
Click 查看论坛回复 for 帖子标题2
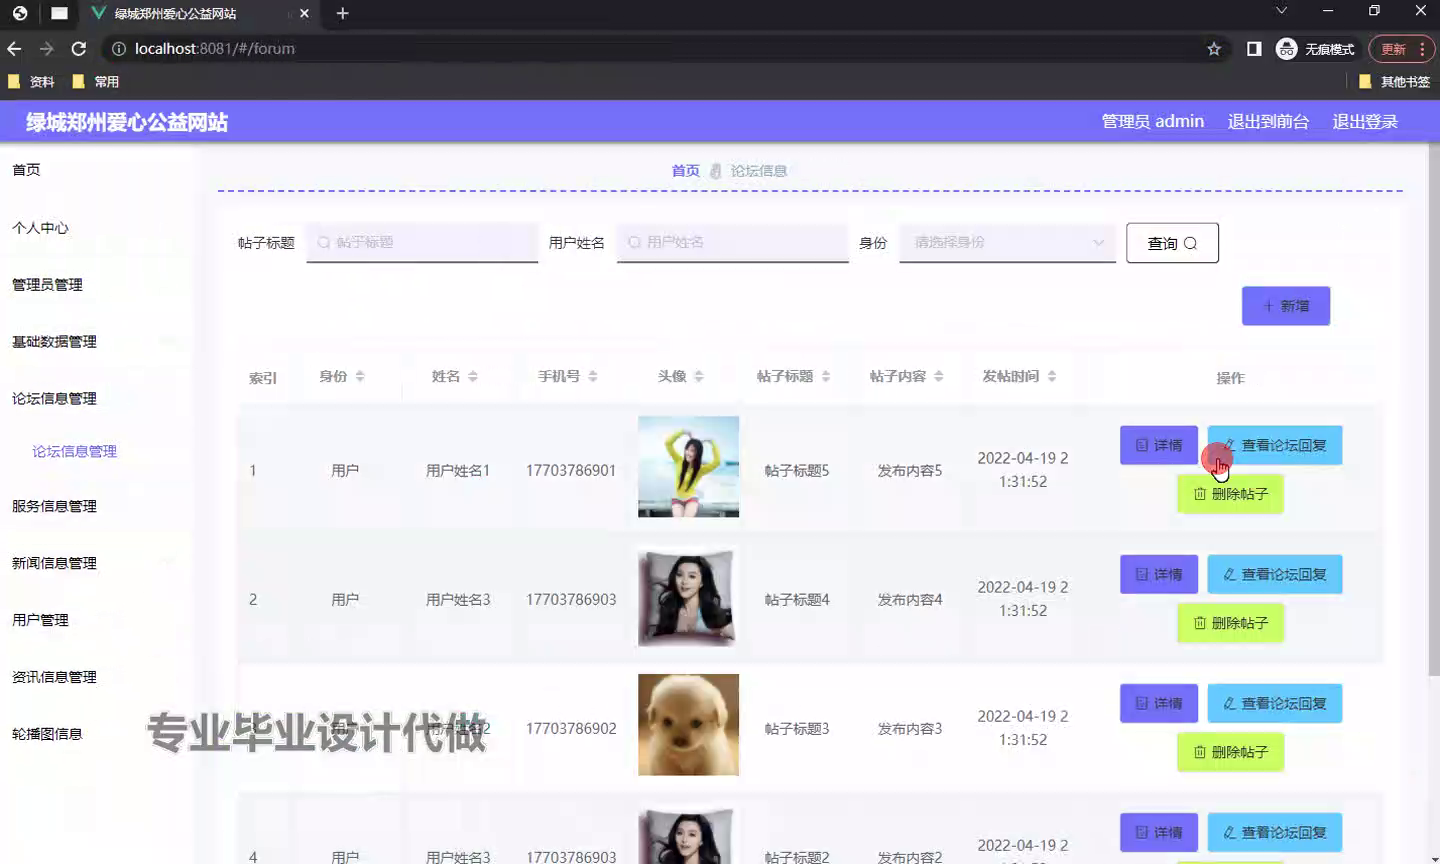coord(1275,832)
